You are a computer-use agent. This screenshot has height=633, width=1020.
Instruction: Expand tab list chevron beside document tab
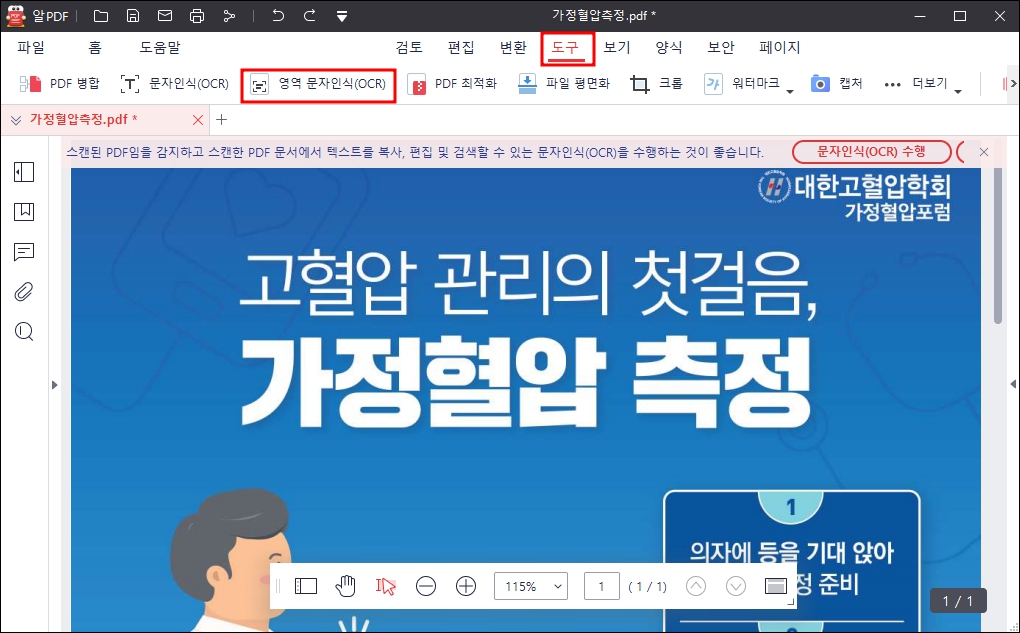[x=16, y=120]
